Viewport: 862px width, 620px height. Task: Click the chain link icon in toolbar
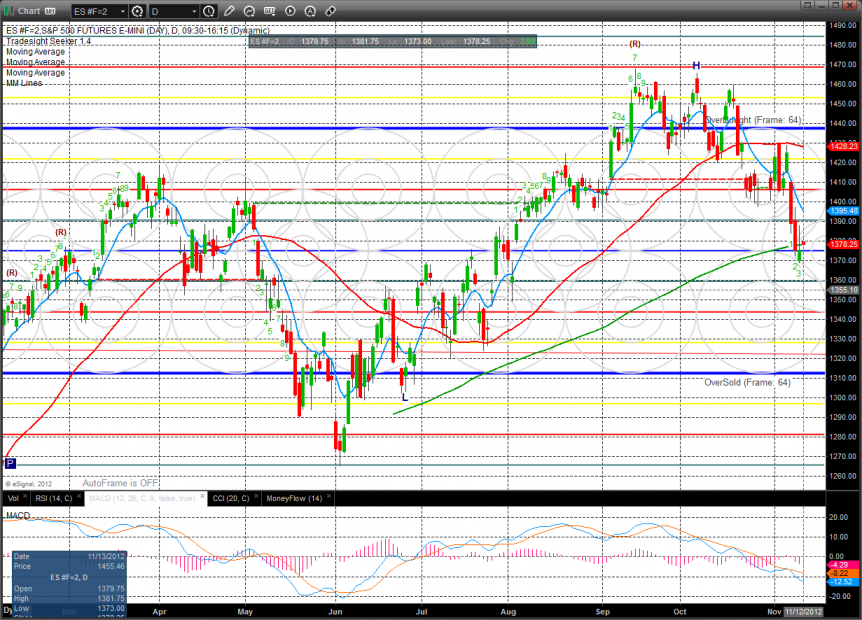[x=330, y=11]
